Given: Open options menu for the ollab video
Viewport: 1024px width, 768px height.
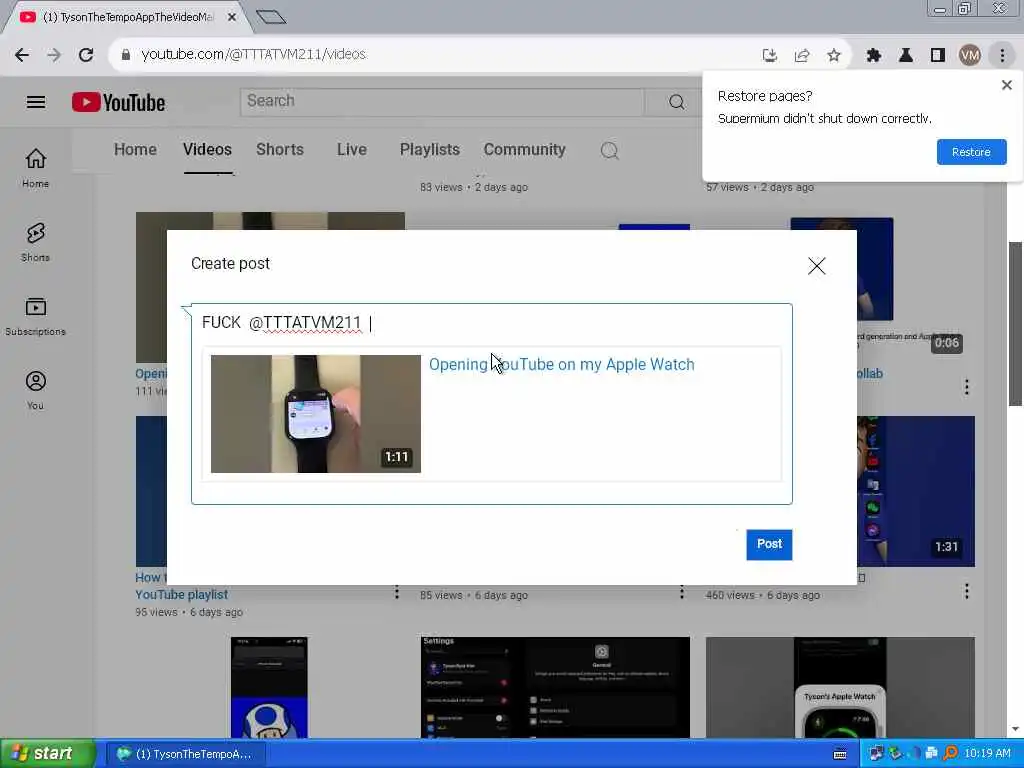Looking at the screenshot, I should point(967,387).
